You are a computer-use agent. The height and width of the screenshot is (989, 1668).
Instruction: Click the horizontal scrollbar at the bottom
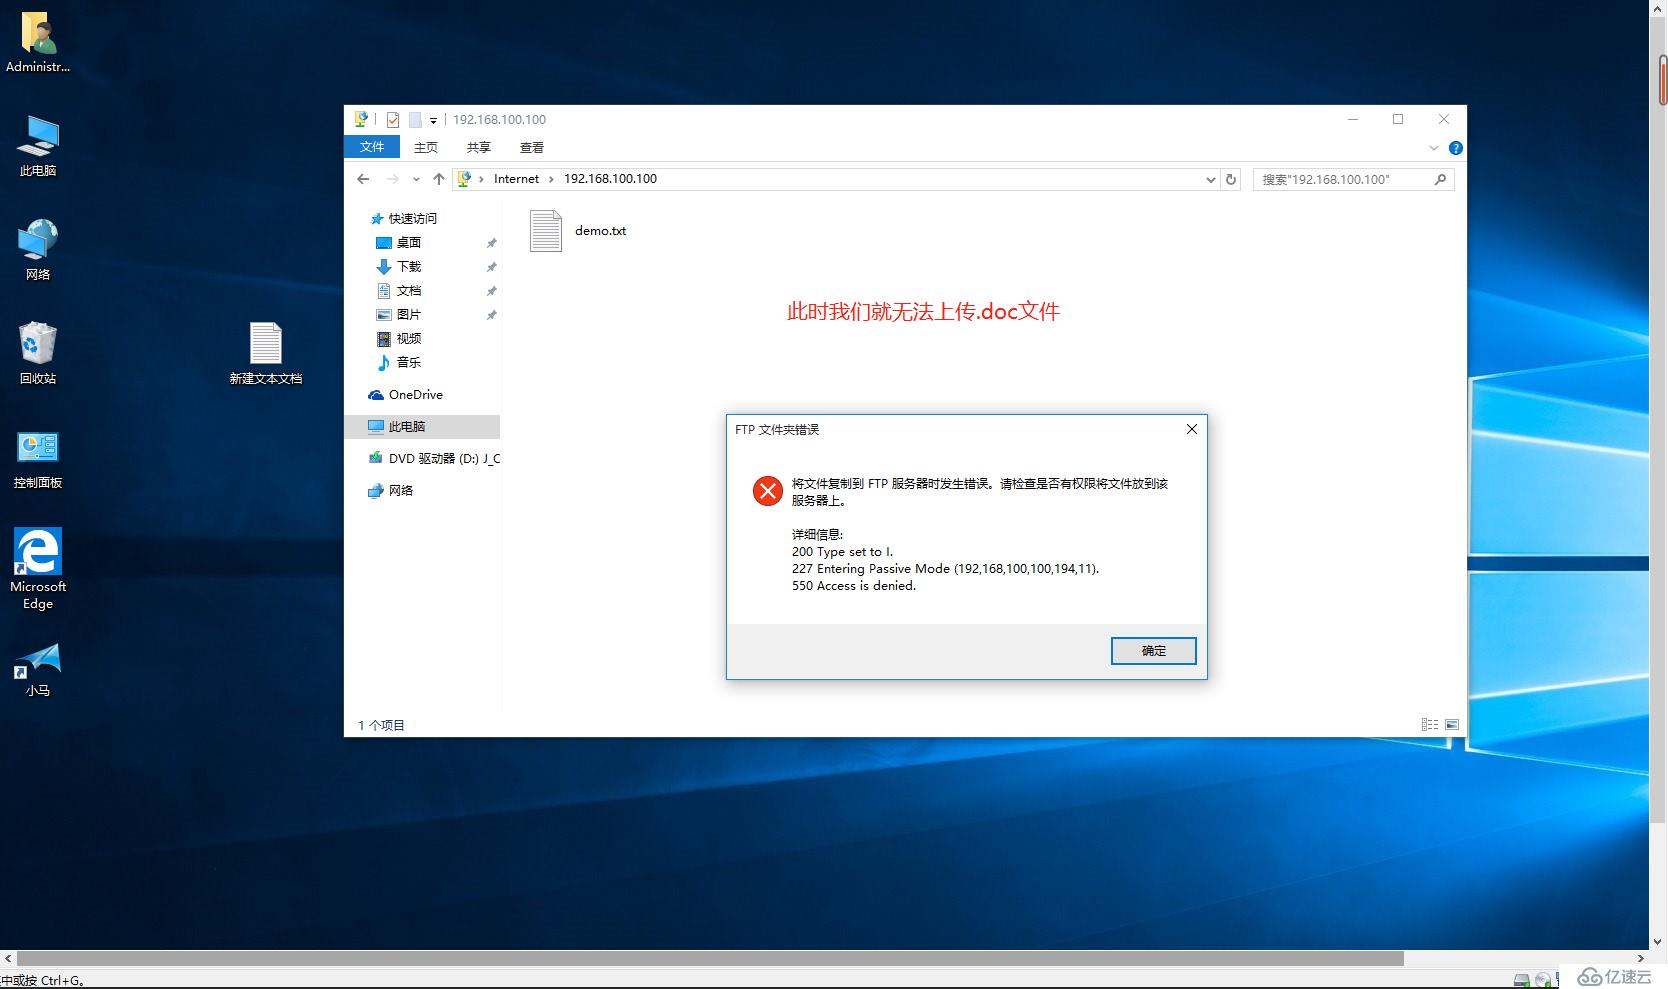click(710, 958)
